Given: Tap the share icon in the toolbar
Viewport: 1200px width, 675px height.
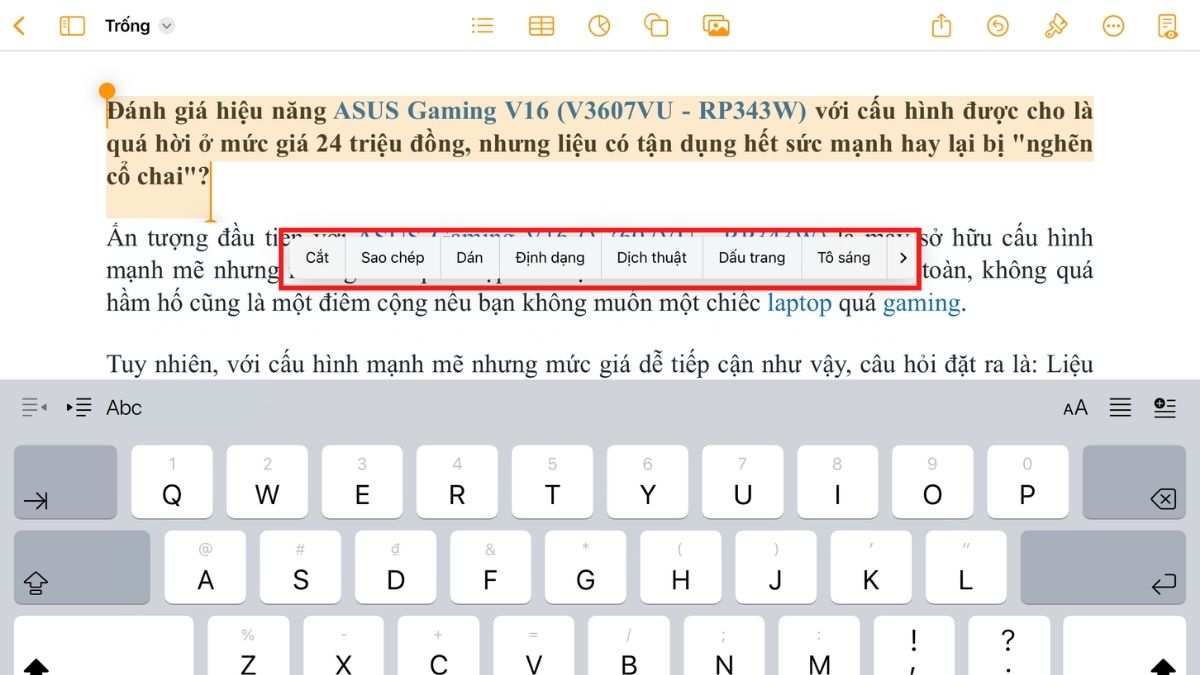Looking at the screenshot, I should [941, 26].
